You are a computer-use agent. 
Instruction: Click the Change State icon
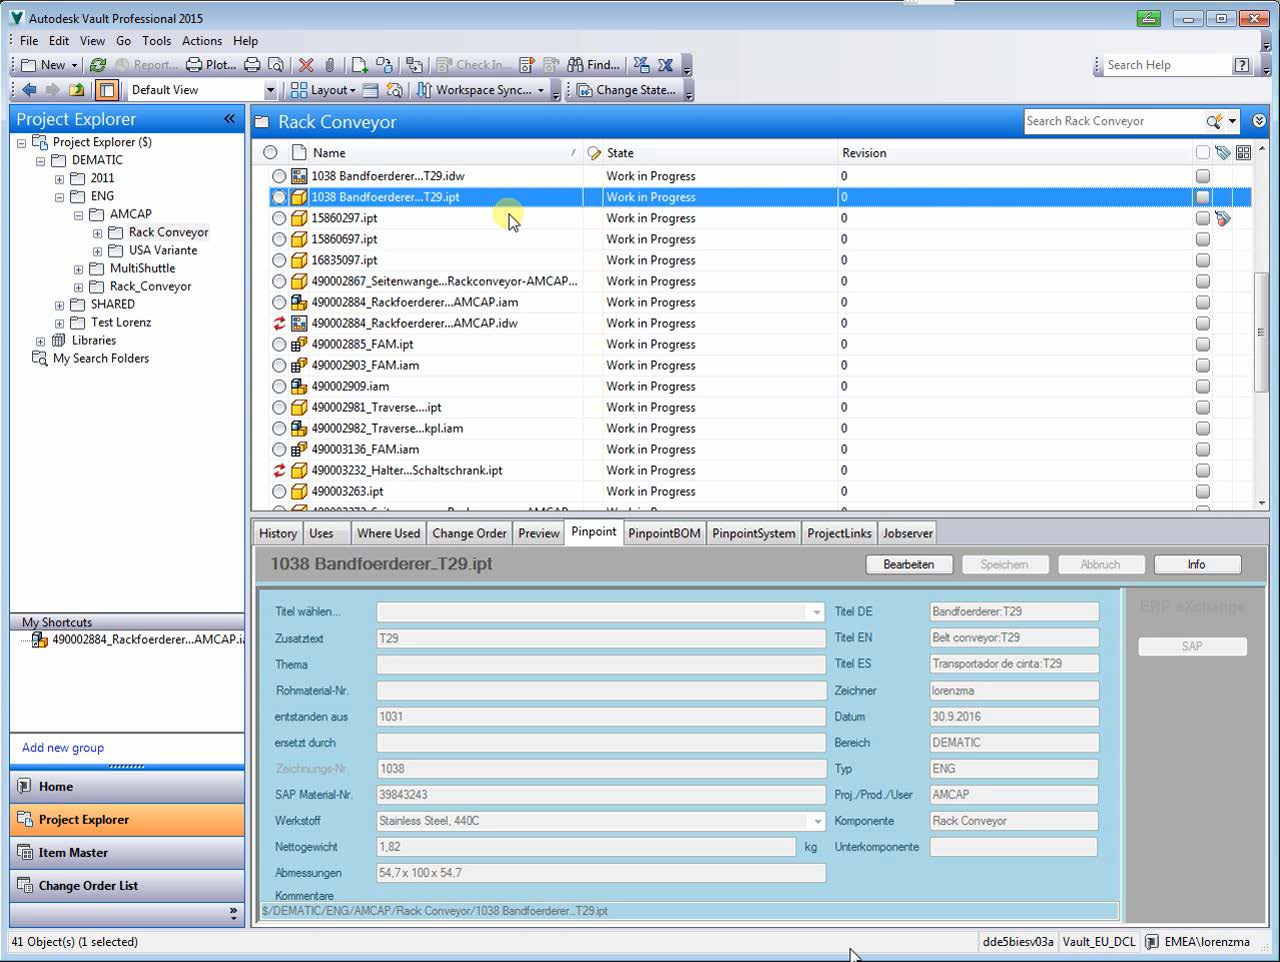click(x=584, y=90)
